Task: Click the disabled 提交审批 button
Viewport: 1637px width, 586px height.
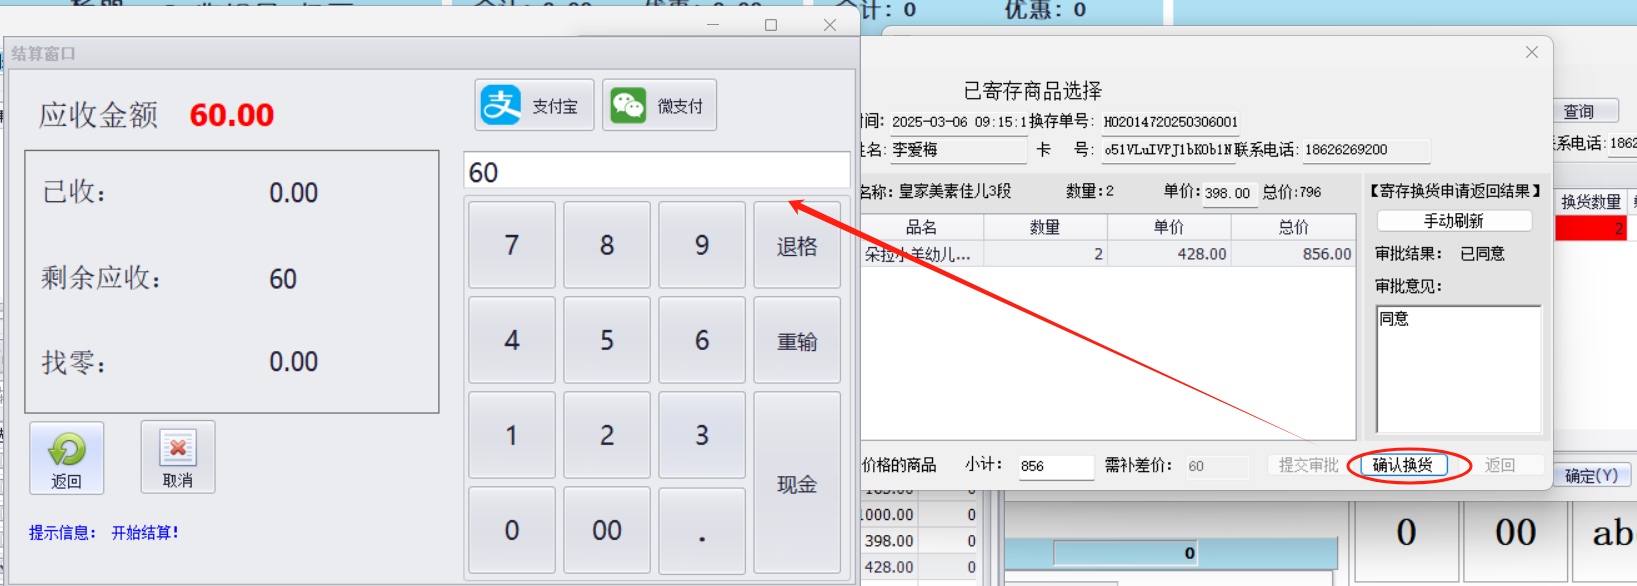Action: point(1308,465)
